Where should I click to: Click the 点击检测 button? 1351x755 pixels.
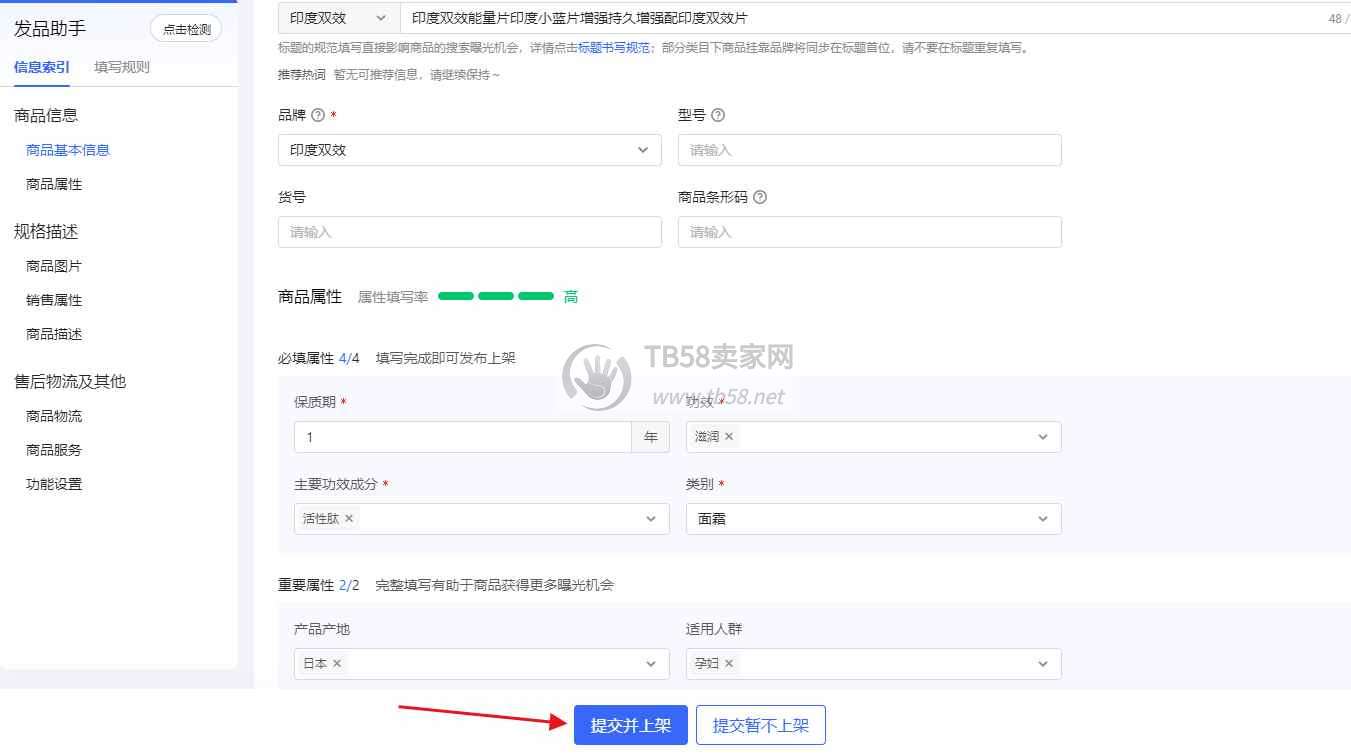tap(186, 29)
